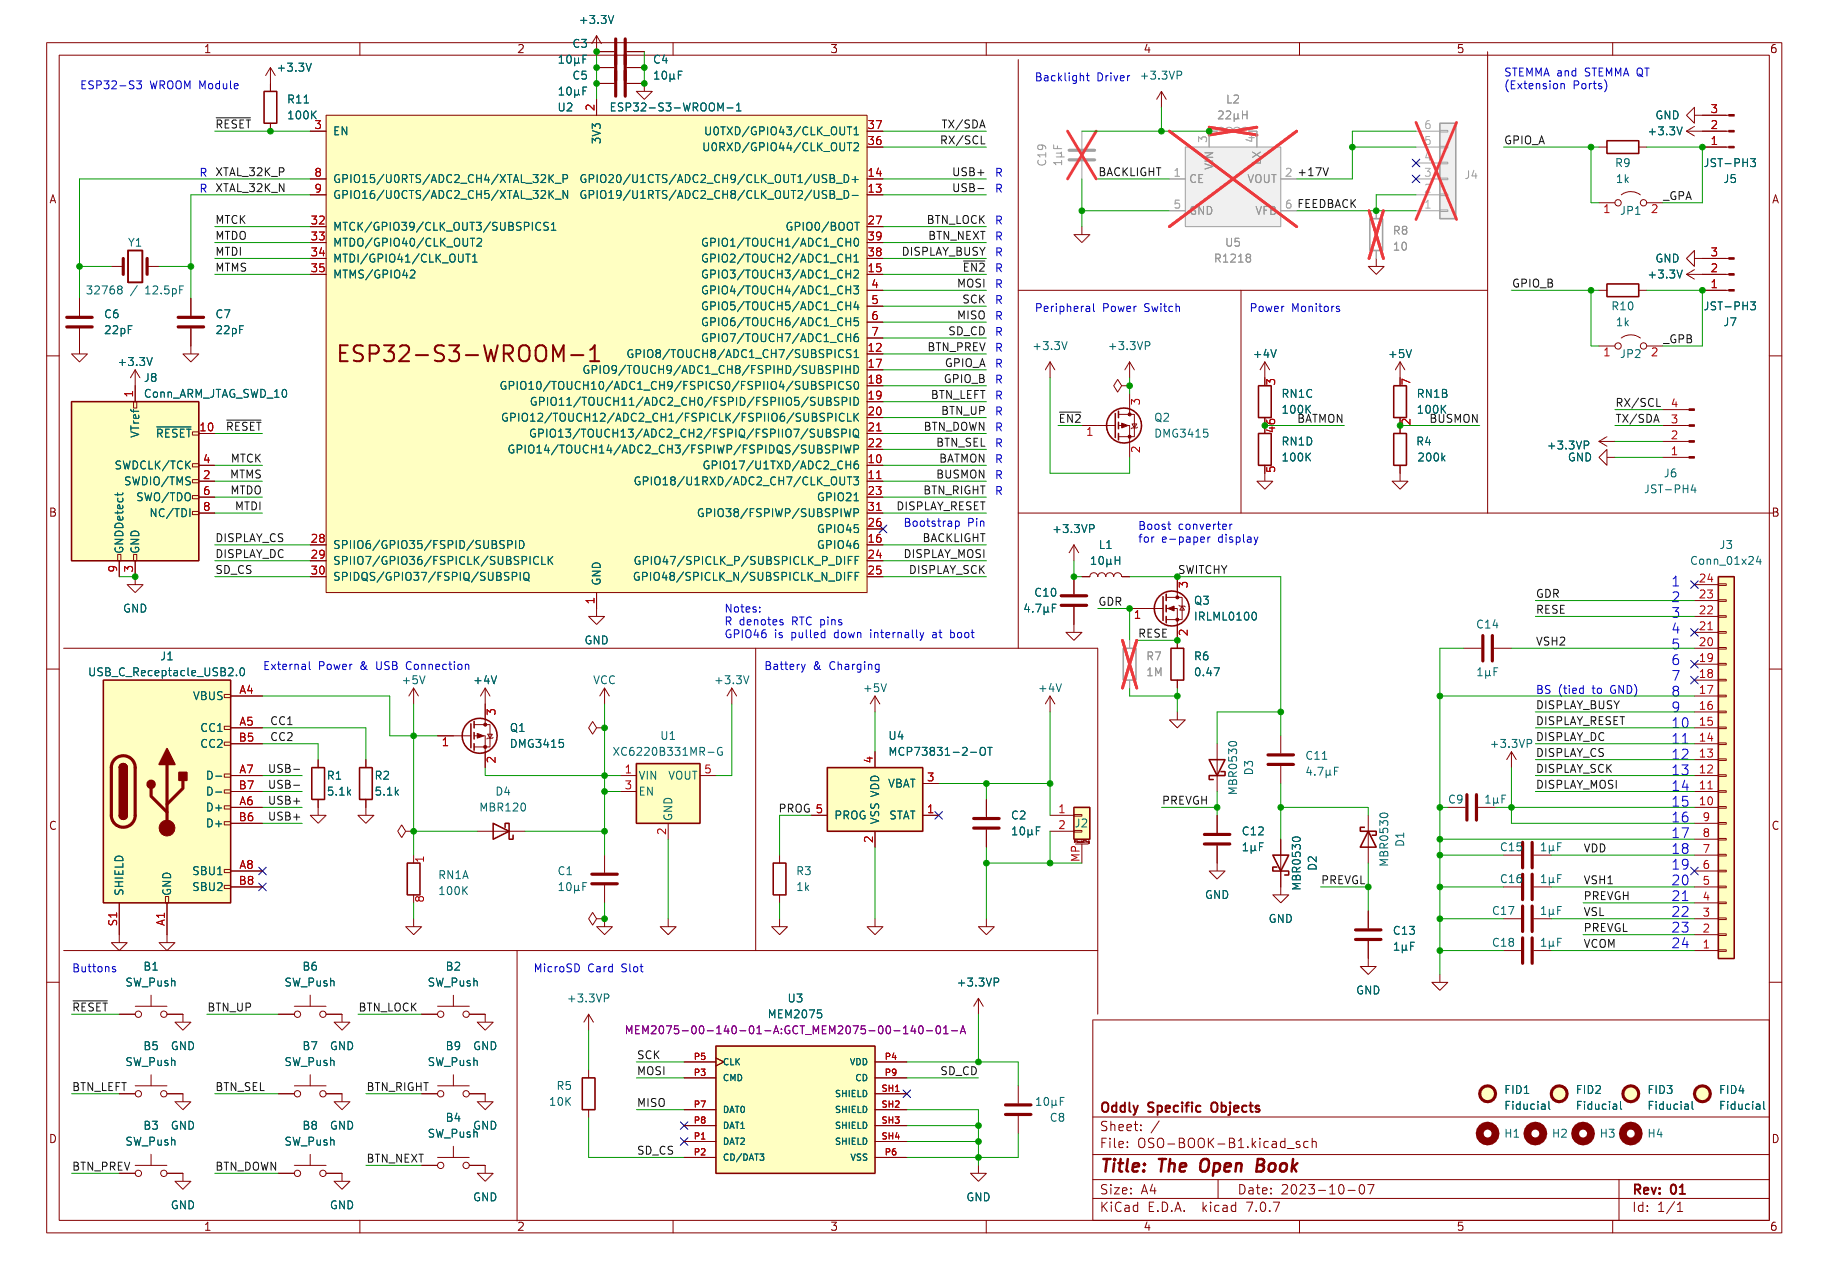Click the L1 10µH inductor symbol
Image resolution: width=1822 pixels, height=1265 pixels.
tap(1105, 574)
